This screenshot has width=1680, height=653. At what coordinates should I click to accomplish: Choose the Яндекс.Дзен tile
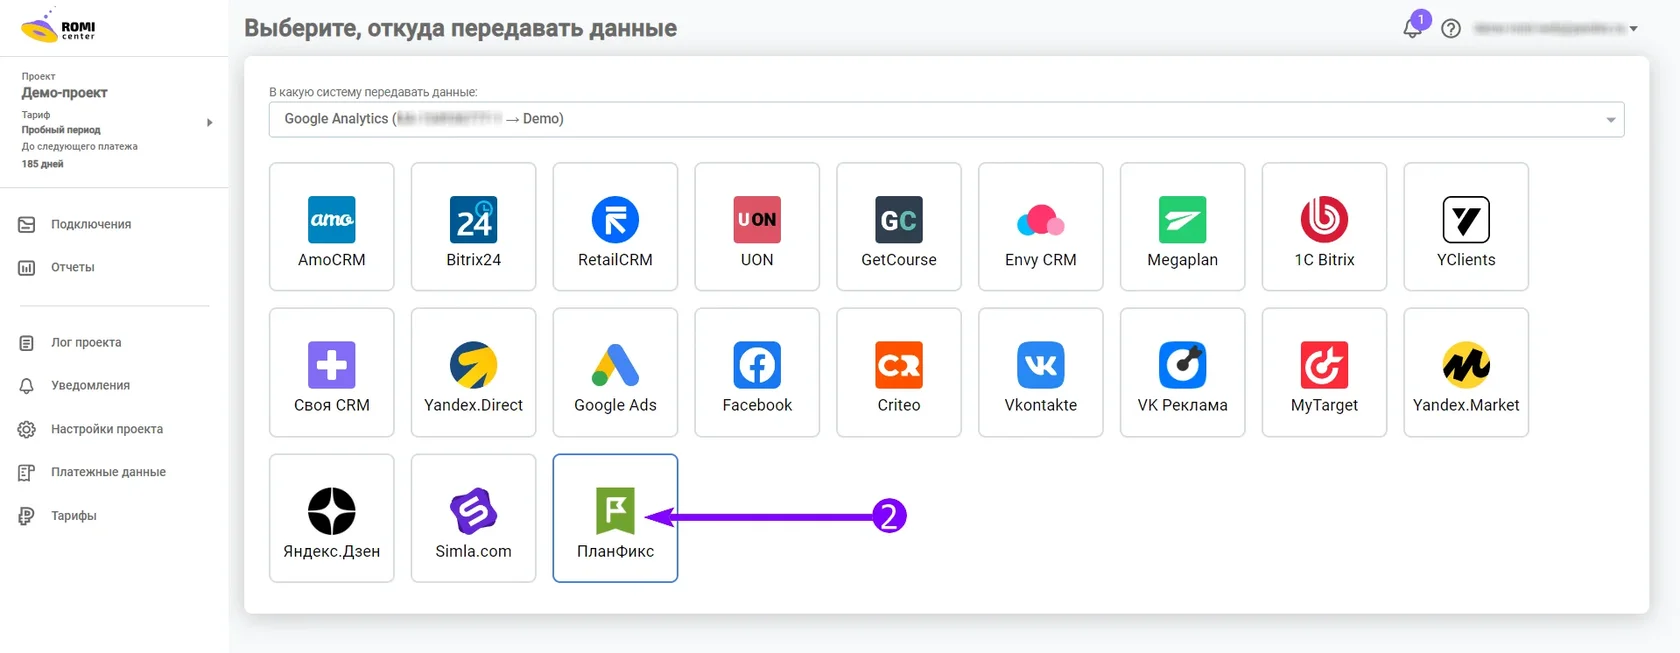332,518
